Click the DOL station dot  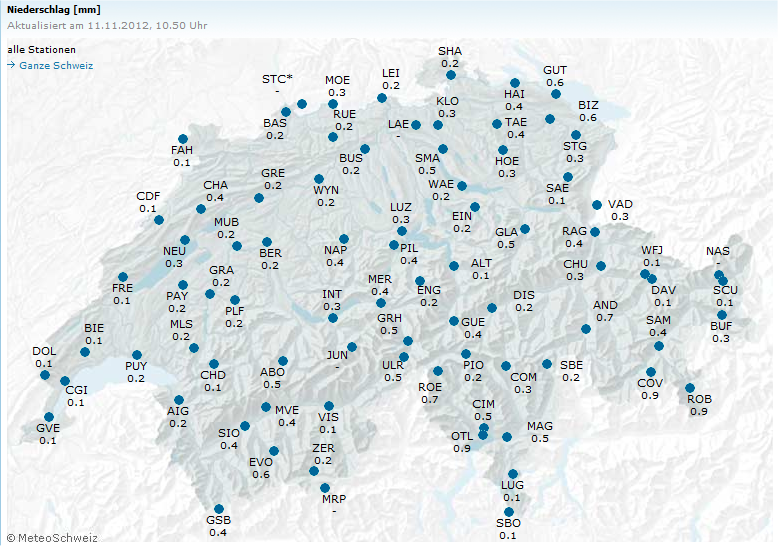(45, 375)
